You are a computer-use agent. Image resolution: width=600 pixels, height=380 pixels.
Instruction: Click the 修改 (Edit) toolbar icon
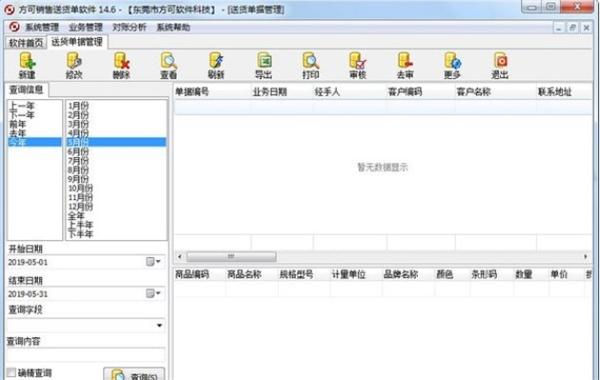coord(74,66)
